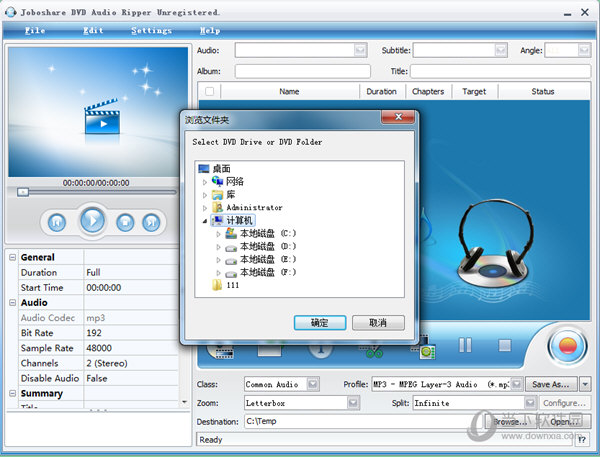
Task: Expand the (E:) drive node arrow
Action: [218, 260]
